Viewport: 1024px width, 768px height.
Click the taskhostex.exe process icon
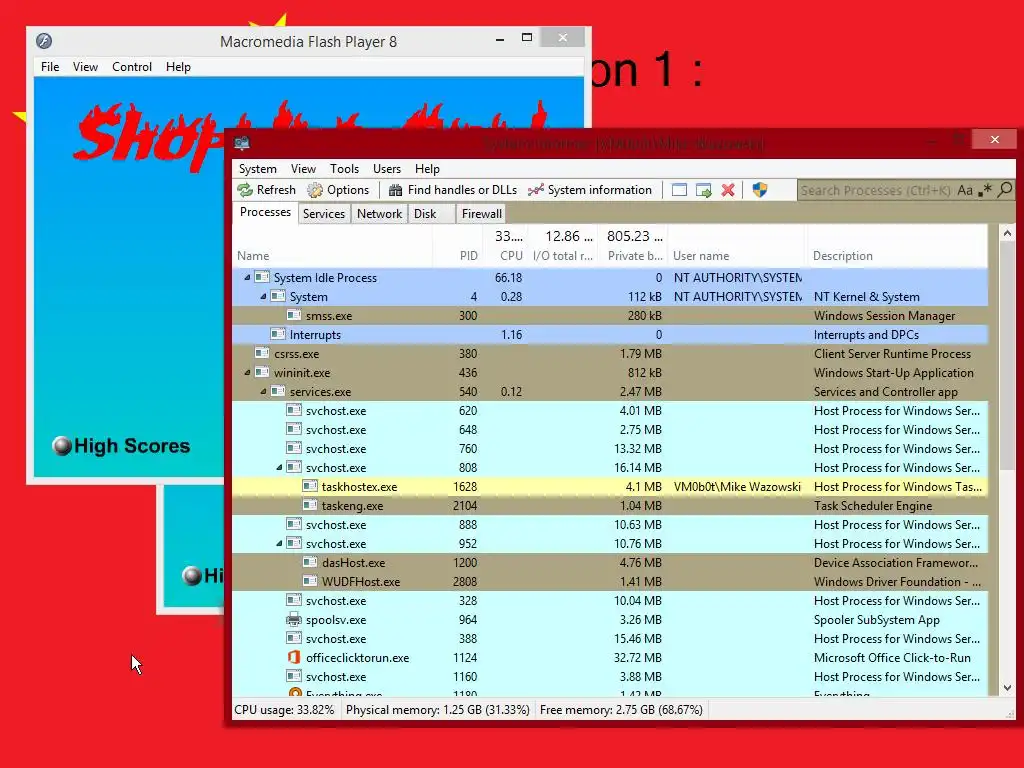coord(310,487)
